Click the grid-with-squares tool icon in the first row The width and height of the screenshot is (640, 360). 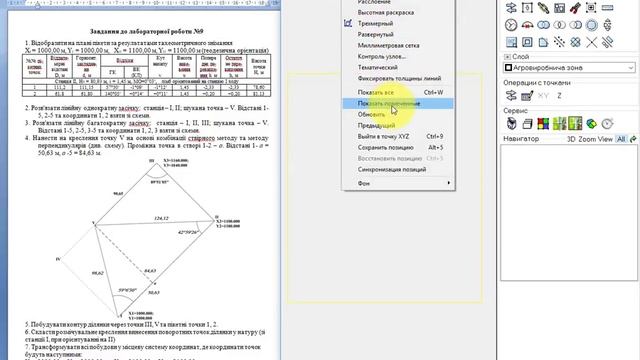(x=559, y=8)
